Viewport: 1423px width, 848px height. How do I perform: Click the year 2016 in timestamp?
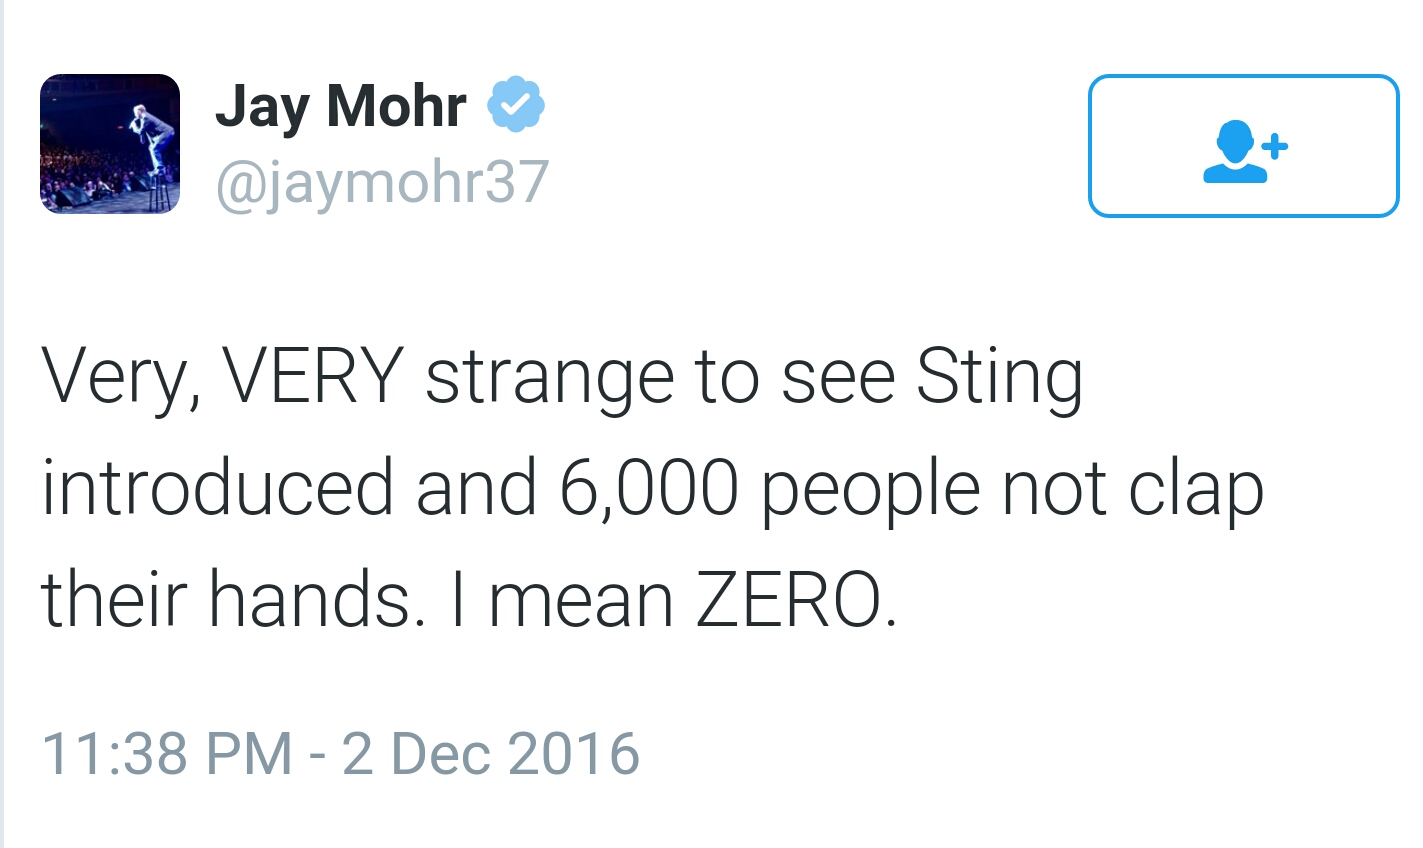click(x=573, y=753)
